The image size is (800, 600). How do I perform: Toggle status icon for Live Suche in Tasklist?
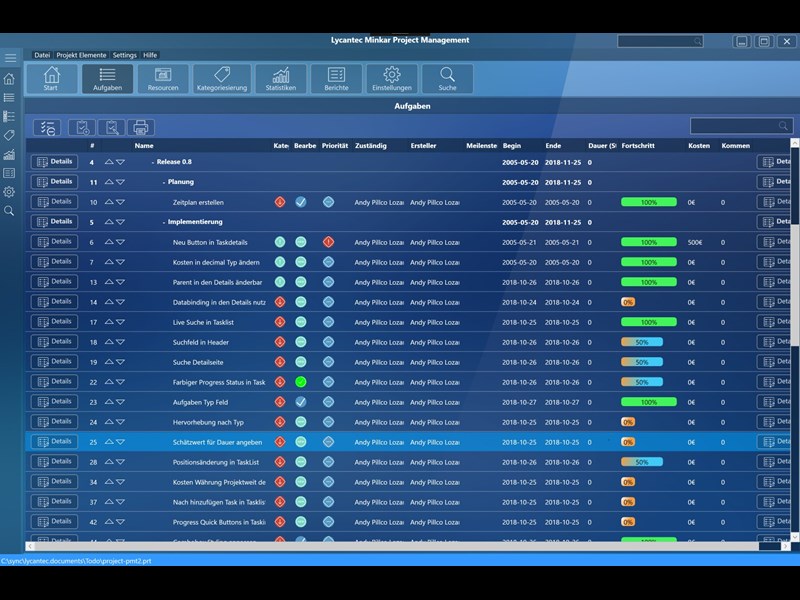[301, 322]
